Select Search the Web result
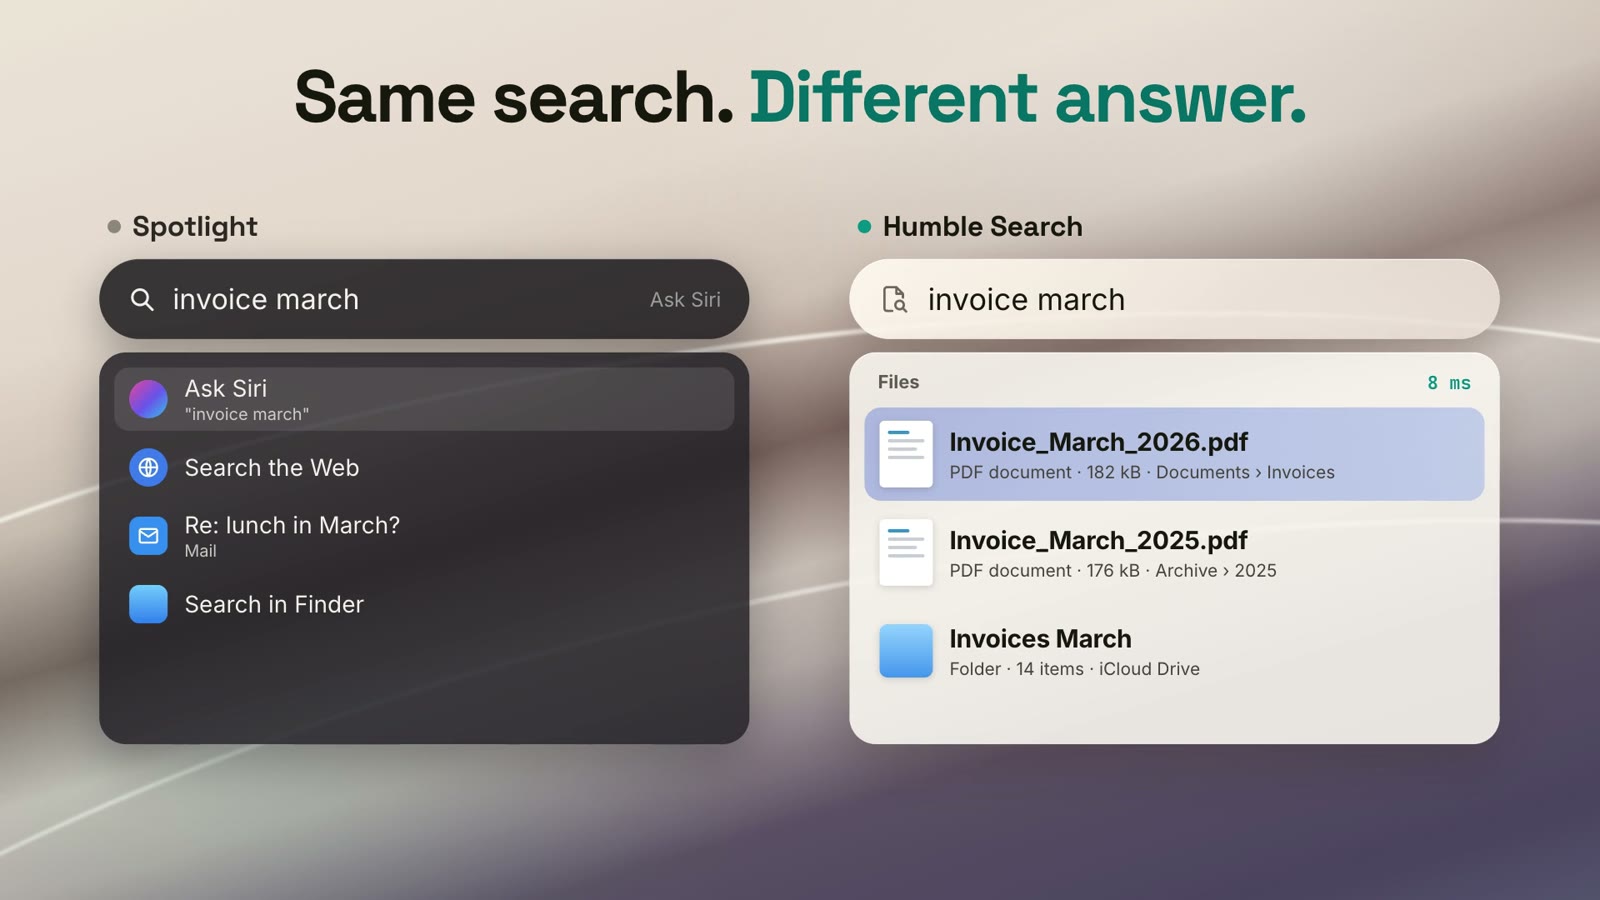1600x900 pixels. [424, 467]
